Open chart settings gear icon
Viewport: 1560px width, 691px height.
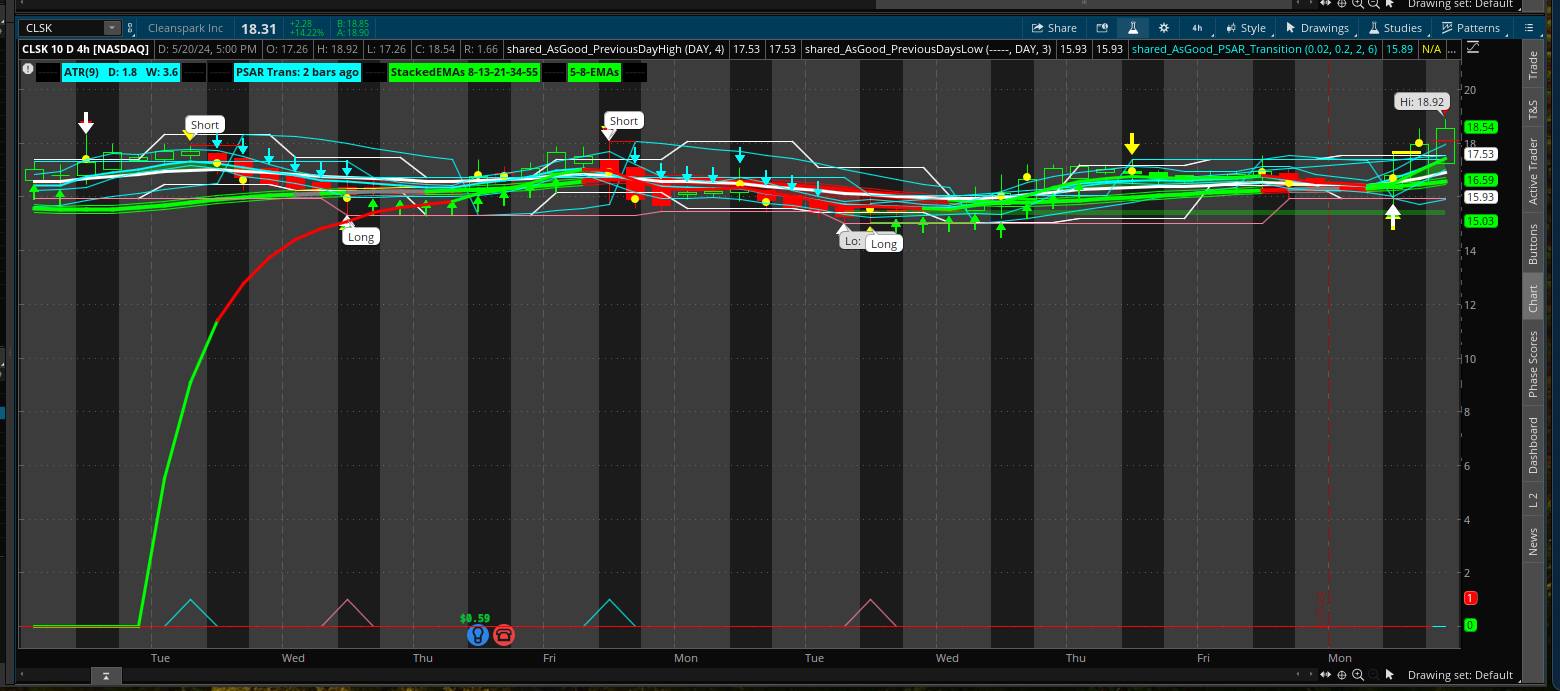coord(1164,28)
